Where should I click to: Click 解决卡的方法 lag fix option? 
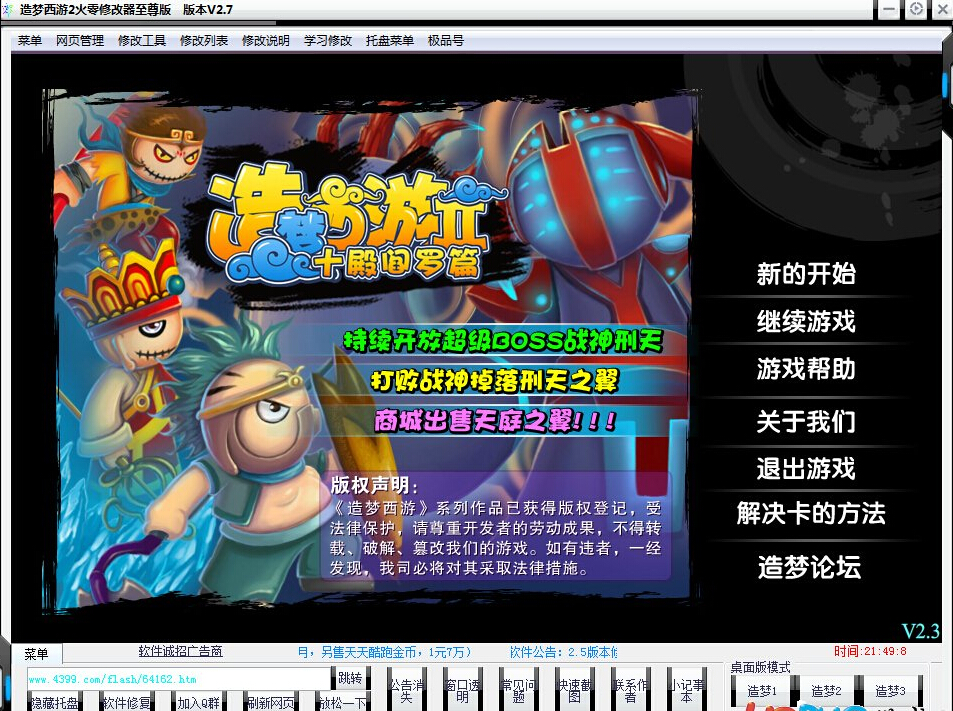point(811,514)
